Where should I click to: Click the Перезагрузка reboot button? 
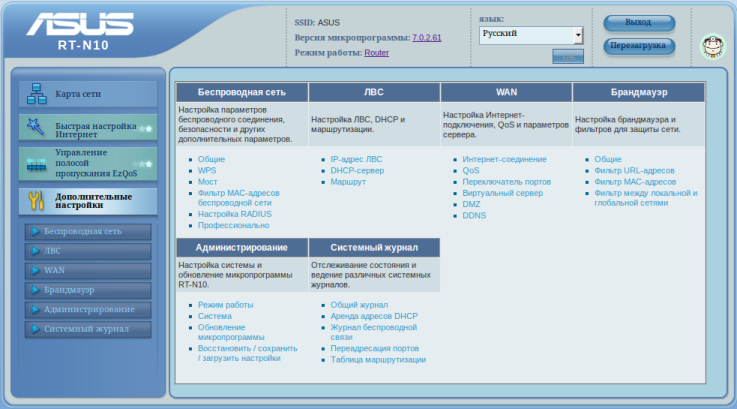639,46
